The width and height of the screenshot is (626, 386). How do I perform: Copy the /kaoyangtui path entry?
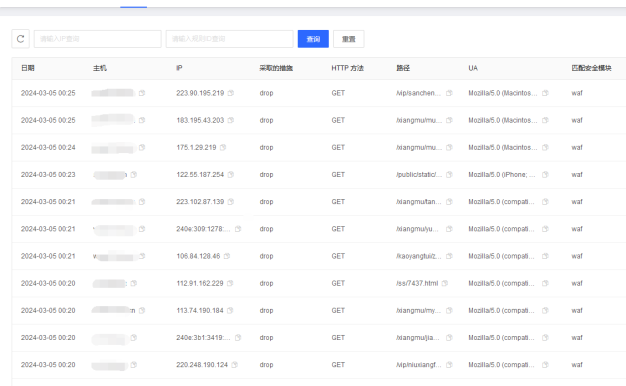(449, 256)
